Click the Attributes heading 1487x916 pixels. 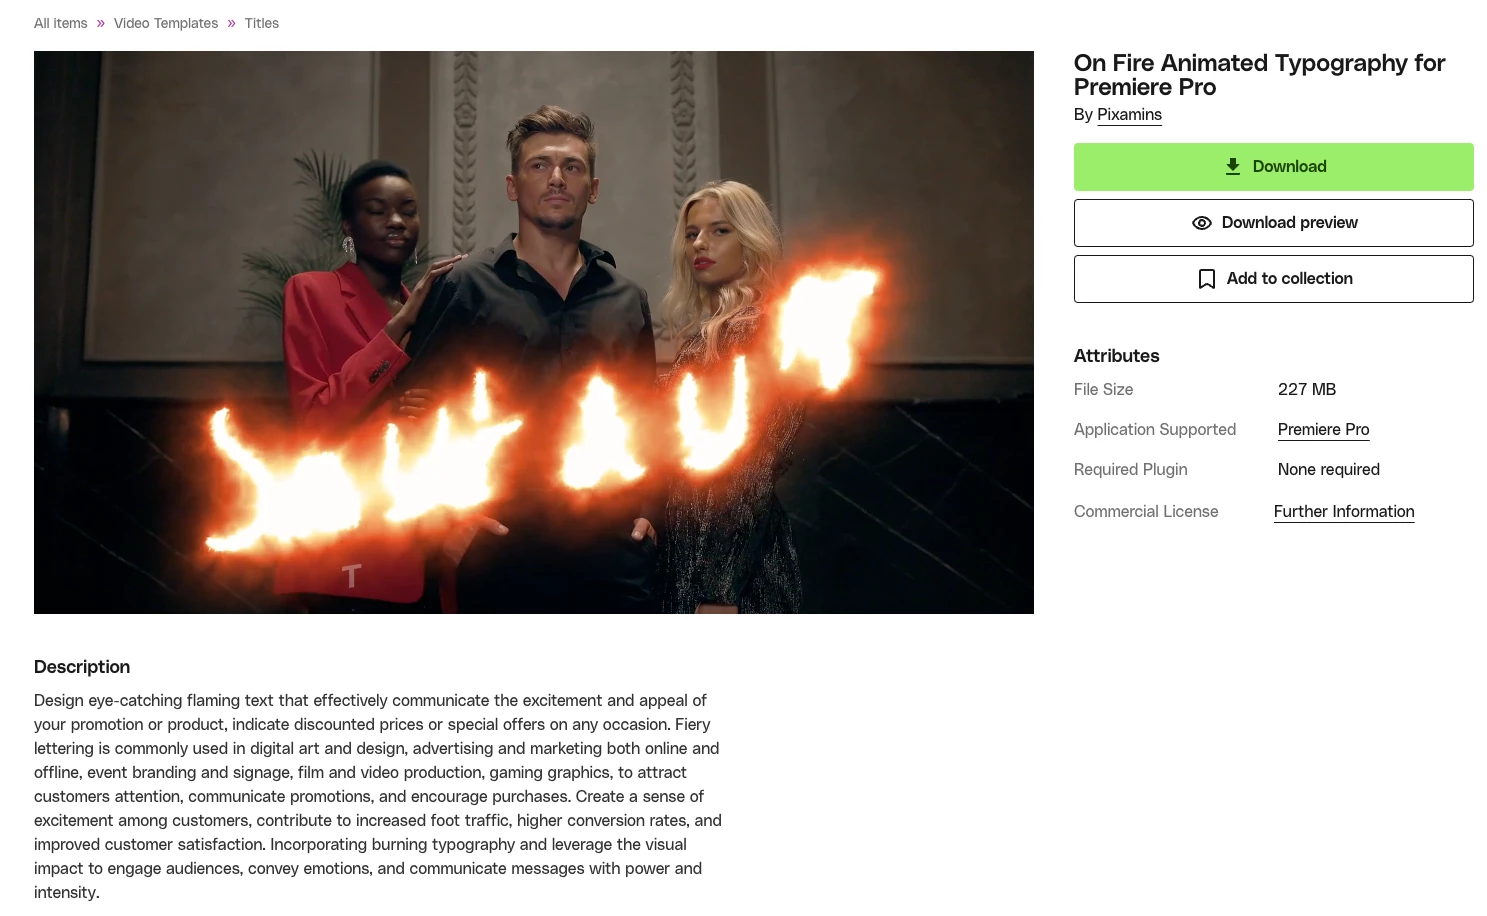click(x=1116, y=356)
